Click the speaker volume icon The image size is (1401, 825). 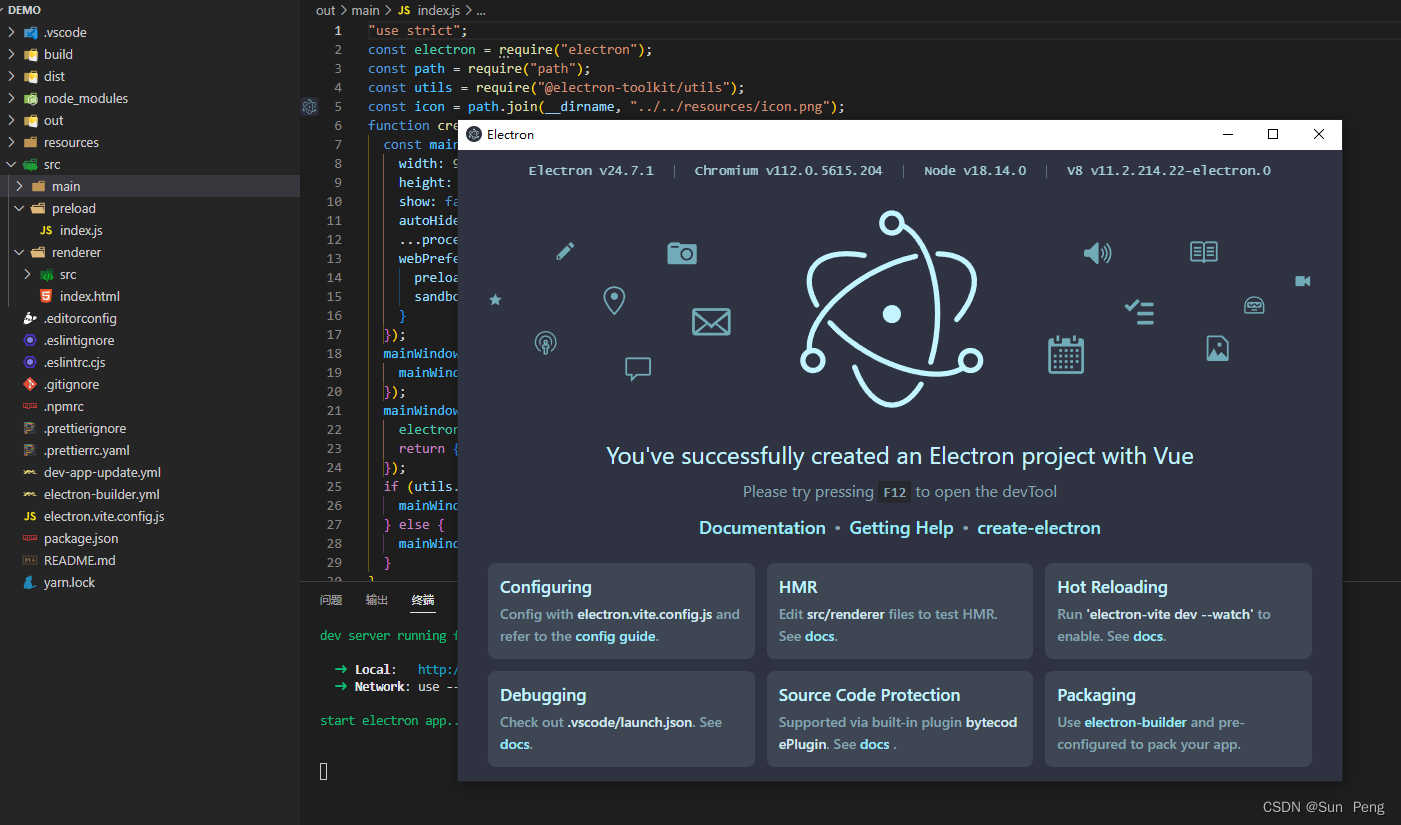[1097, 253]
